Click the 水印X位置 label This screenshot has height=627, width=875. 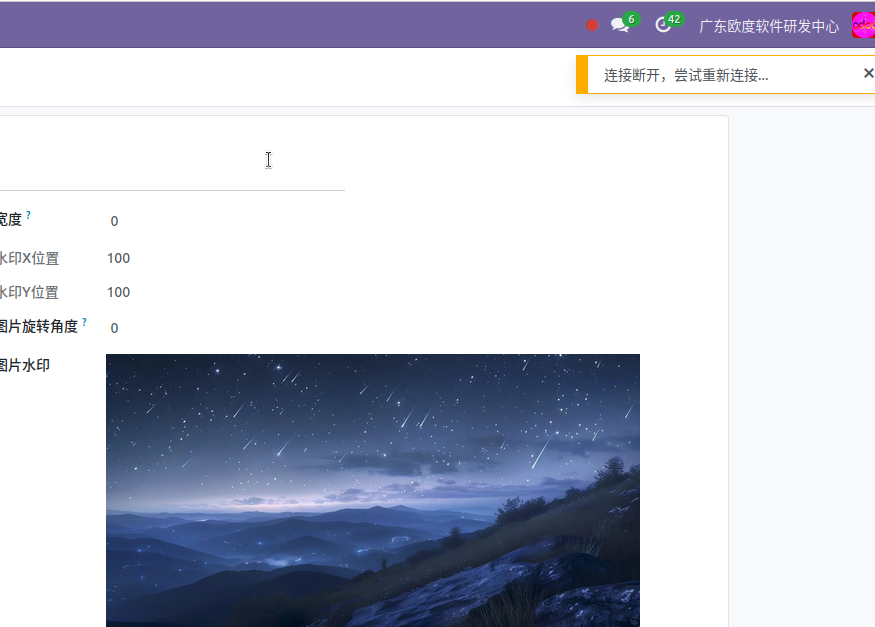click(29, 259)
